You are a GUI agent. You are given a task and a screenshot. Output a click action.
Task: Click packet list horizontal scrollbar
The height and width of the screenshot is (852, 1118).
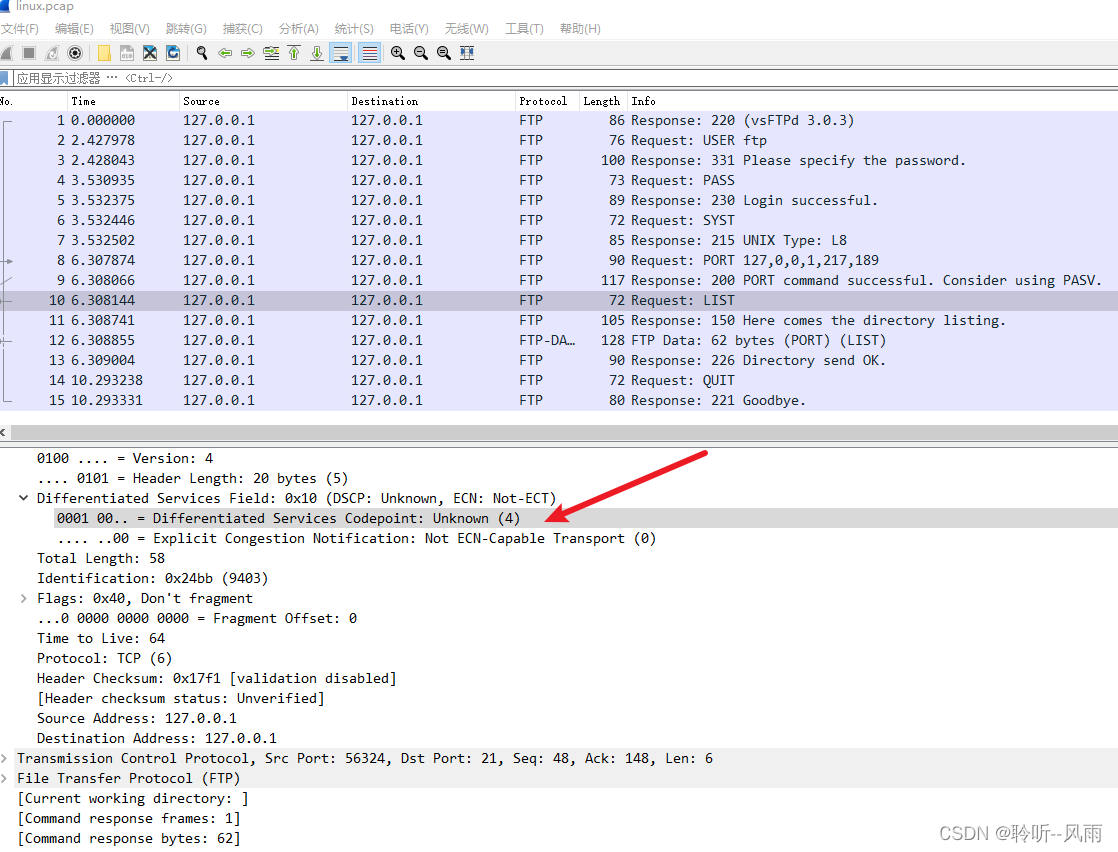564,432
